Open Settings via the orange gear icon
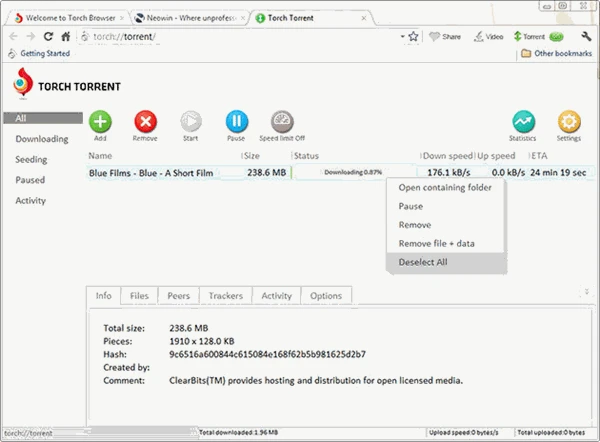This screenshot has height=442, width=600. [x=569, y=122]
